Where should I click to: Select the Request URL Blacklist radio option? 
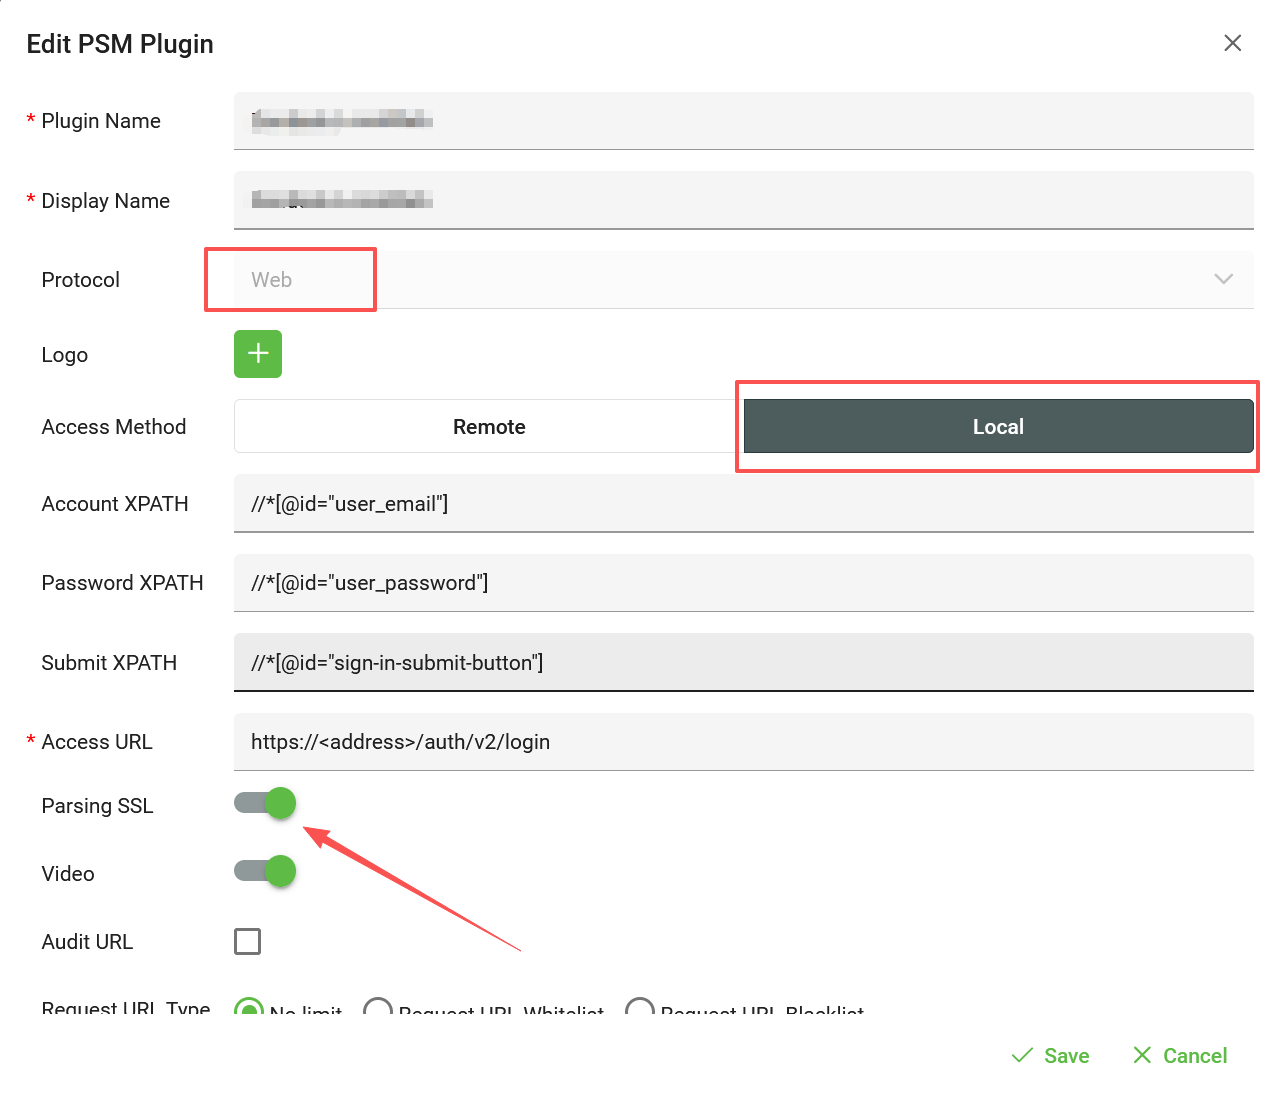tap(640, 1008)
